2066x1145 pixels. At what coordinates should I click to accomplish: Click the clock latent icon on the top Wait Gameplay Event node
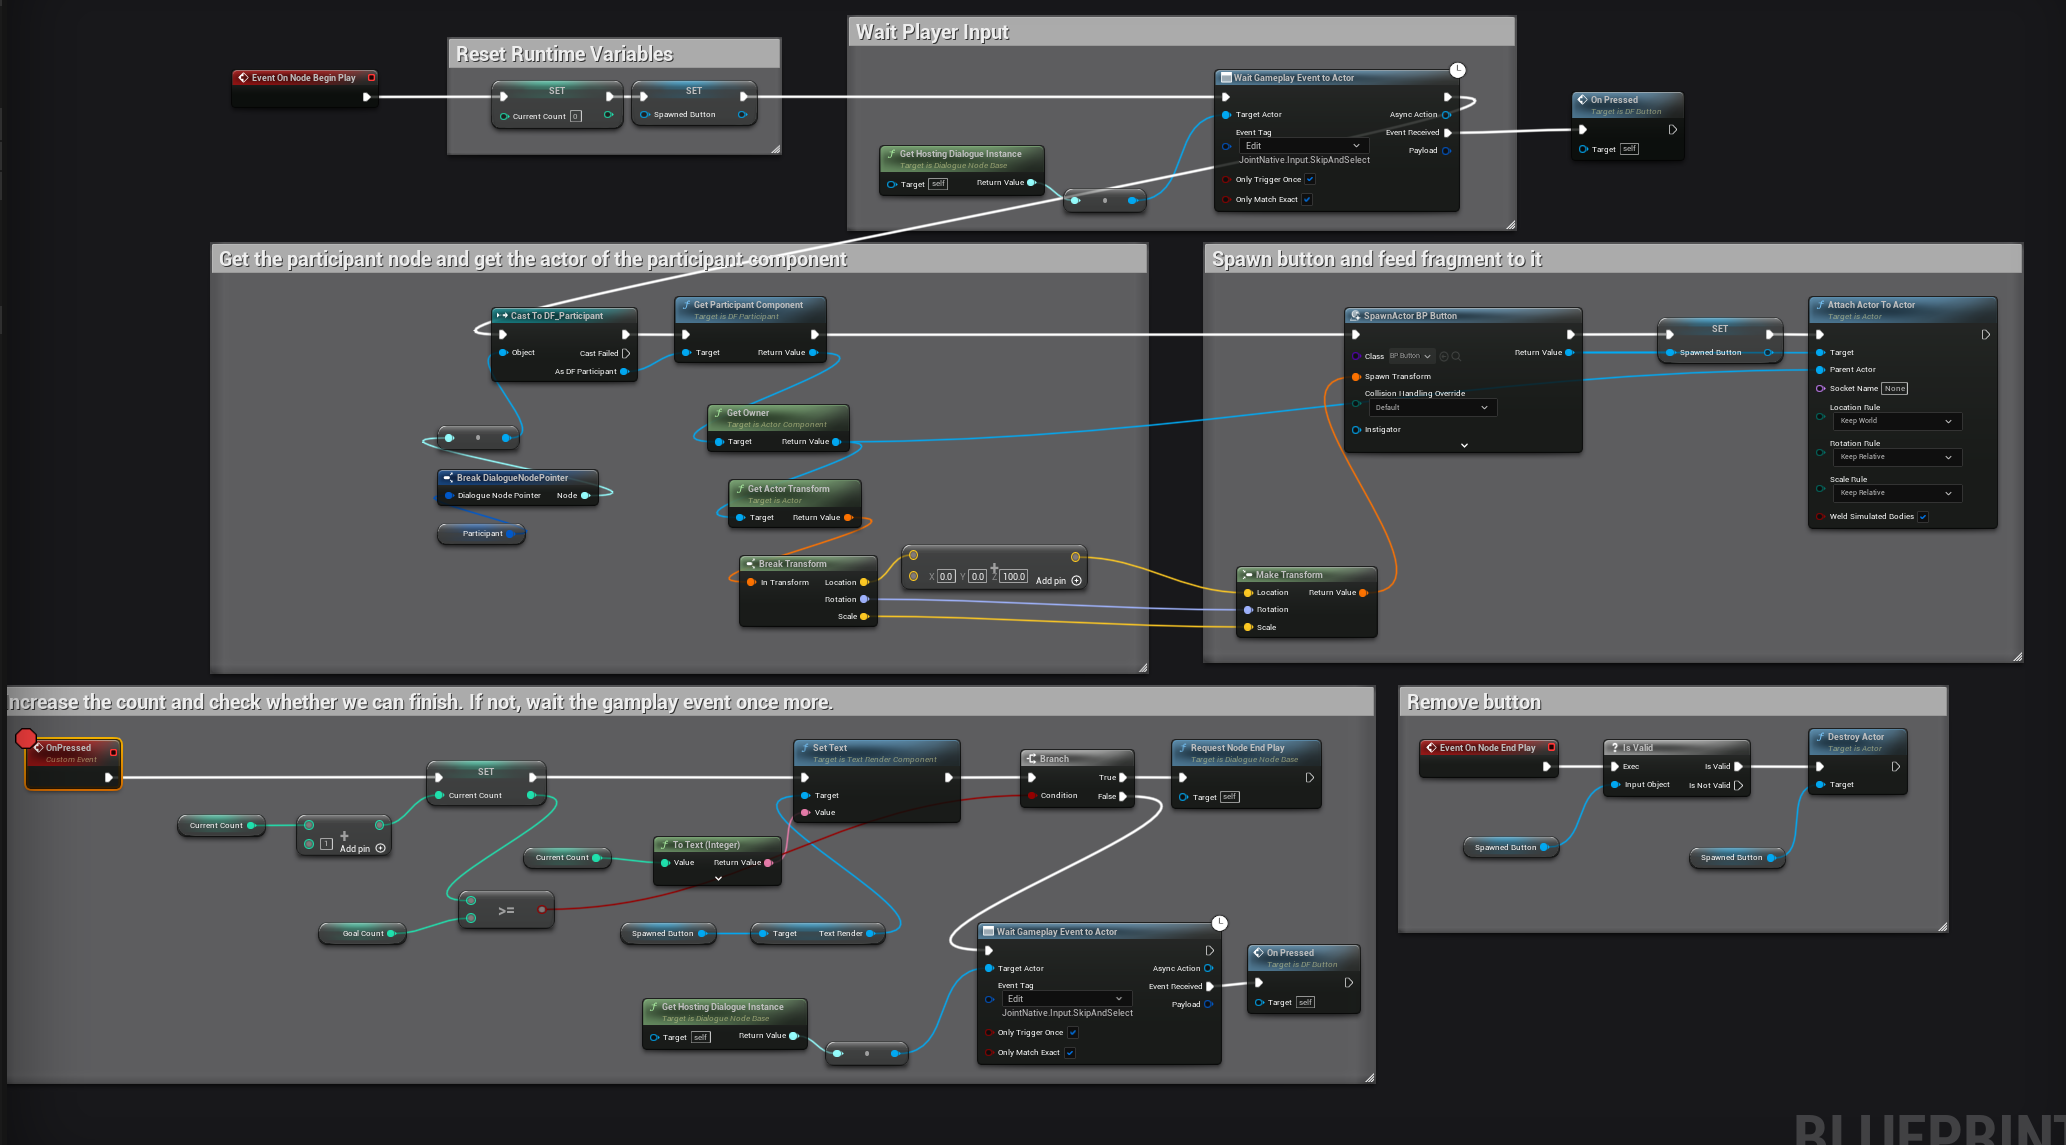[x=1458, y=70]
